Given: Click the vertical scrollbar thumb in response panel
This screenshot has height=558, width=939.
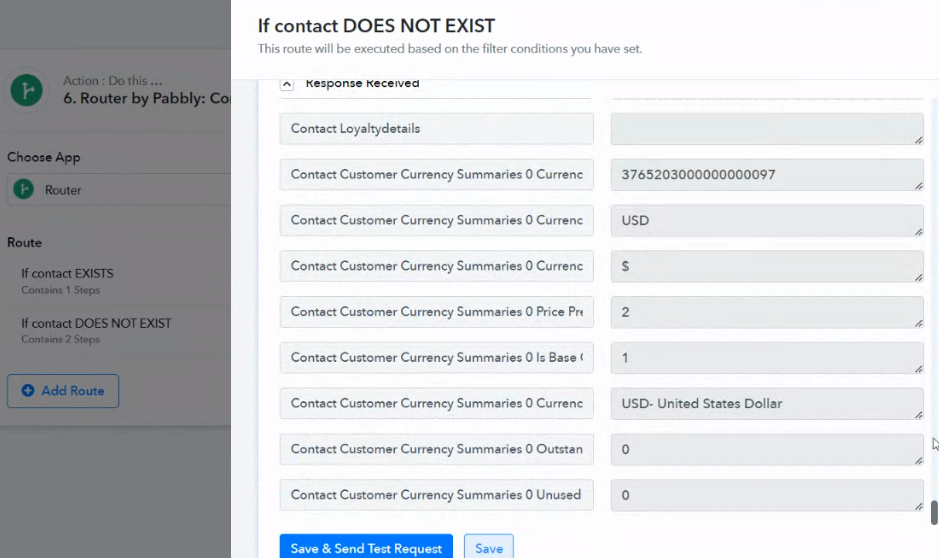Looking at the screenshot, I should click(x=934, y=512).
